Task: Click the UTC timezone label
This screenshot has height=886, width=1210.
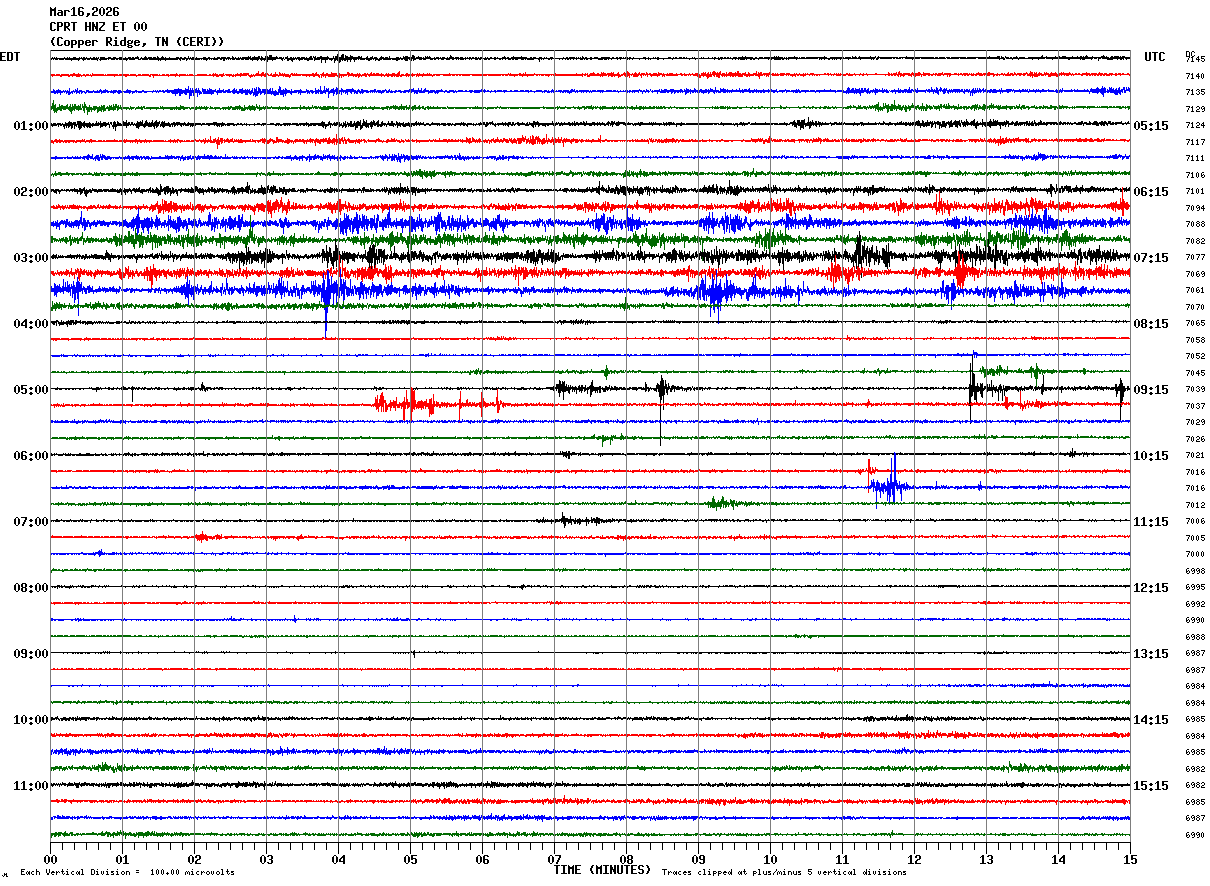Action: [x=1155, y=57]
